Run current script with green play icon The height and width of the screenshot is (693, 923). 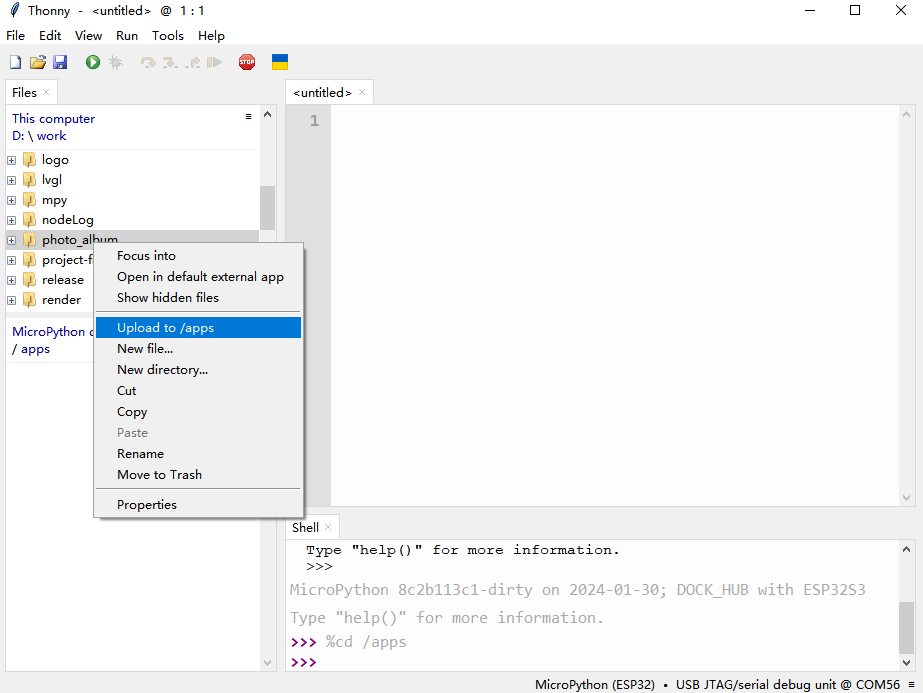click(93, 62)
